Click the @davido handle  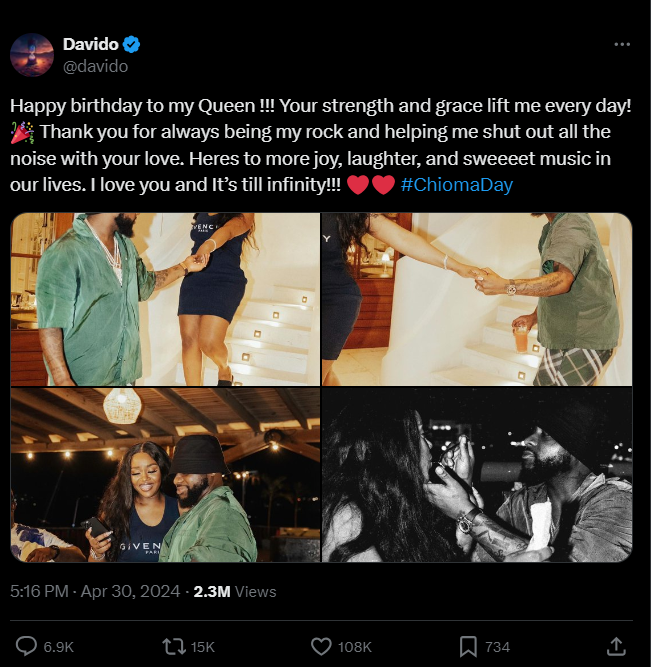click(95, 66)
